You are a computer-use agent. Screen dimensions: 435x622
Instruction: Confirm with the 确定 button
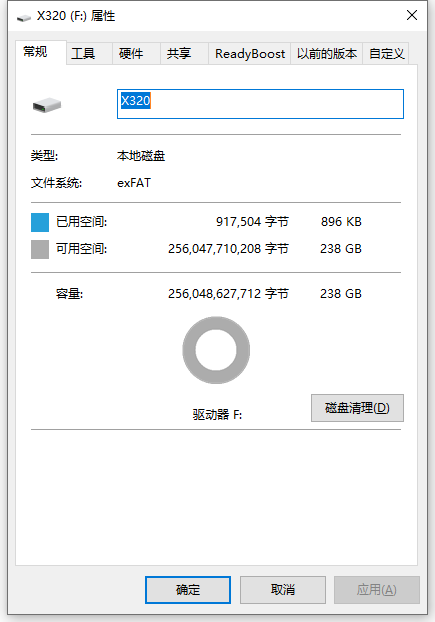(x=188, y=590)
